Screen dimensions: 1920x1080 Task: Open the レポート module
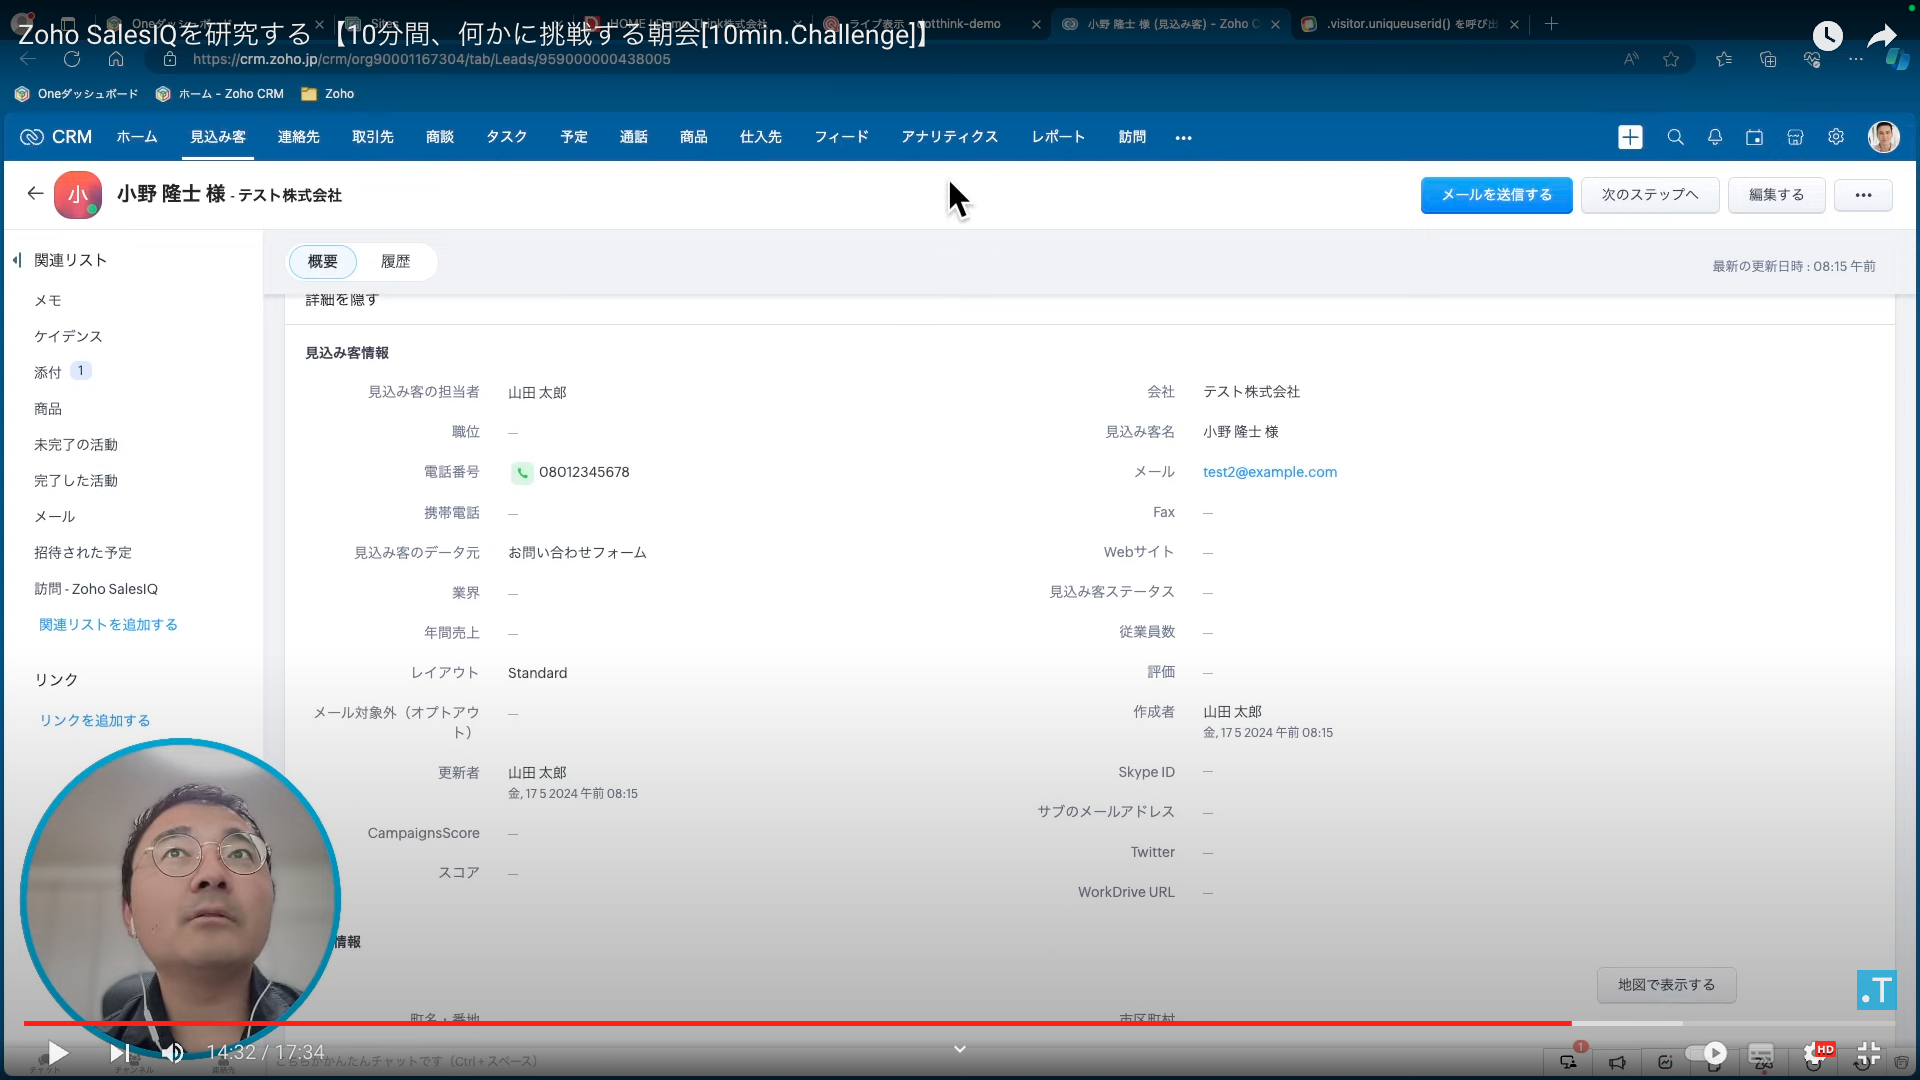[x=1058, y=137]
